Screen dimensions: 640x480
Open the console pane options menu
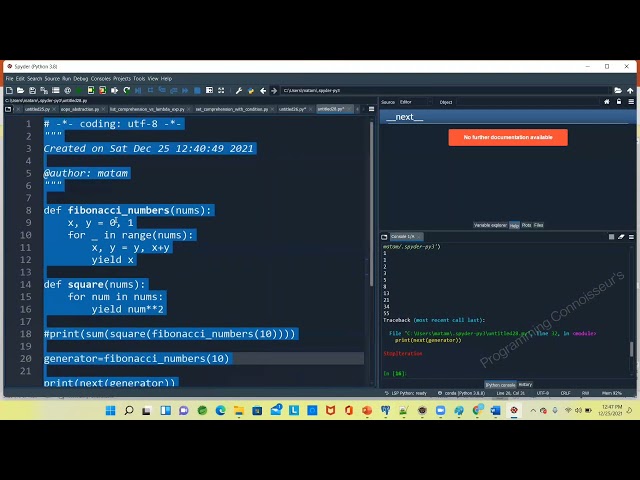(631, 237)
